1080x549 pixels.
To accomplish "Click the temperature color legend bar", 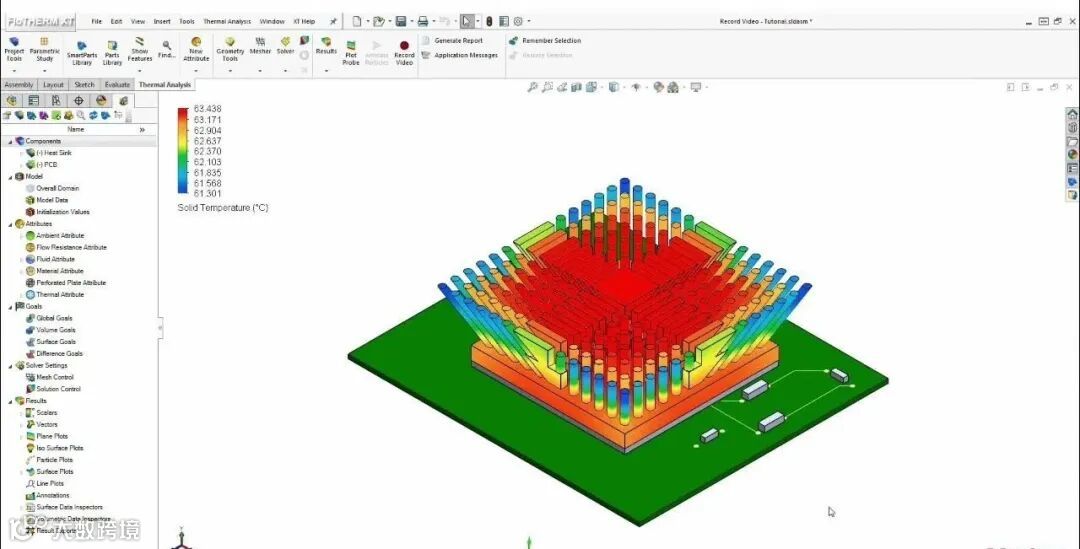I will pyautogui.click(x=183, y=151).
